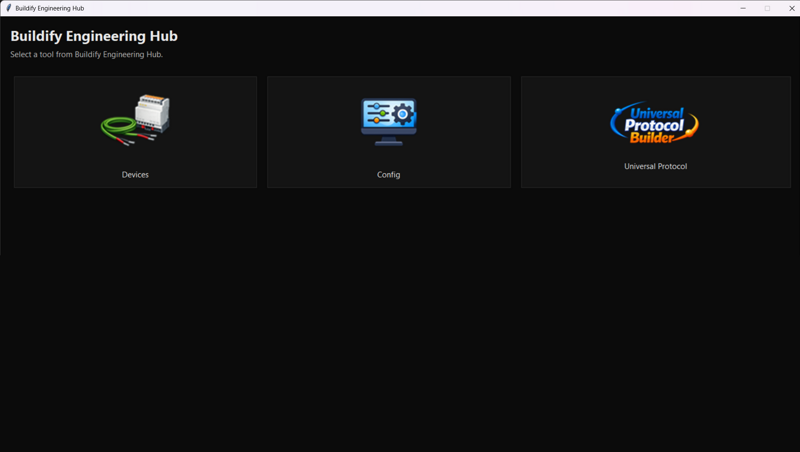Click the sliders in the Config icon
This screenshot has height=452, width=800.
tap(376, 114)
